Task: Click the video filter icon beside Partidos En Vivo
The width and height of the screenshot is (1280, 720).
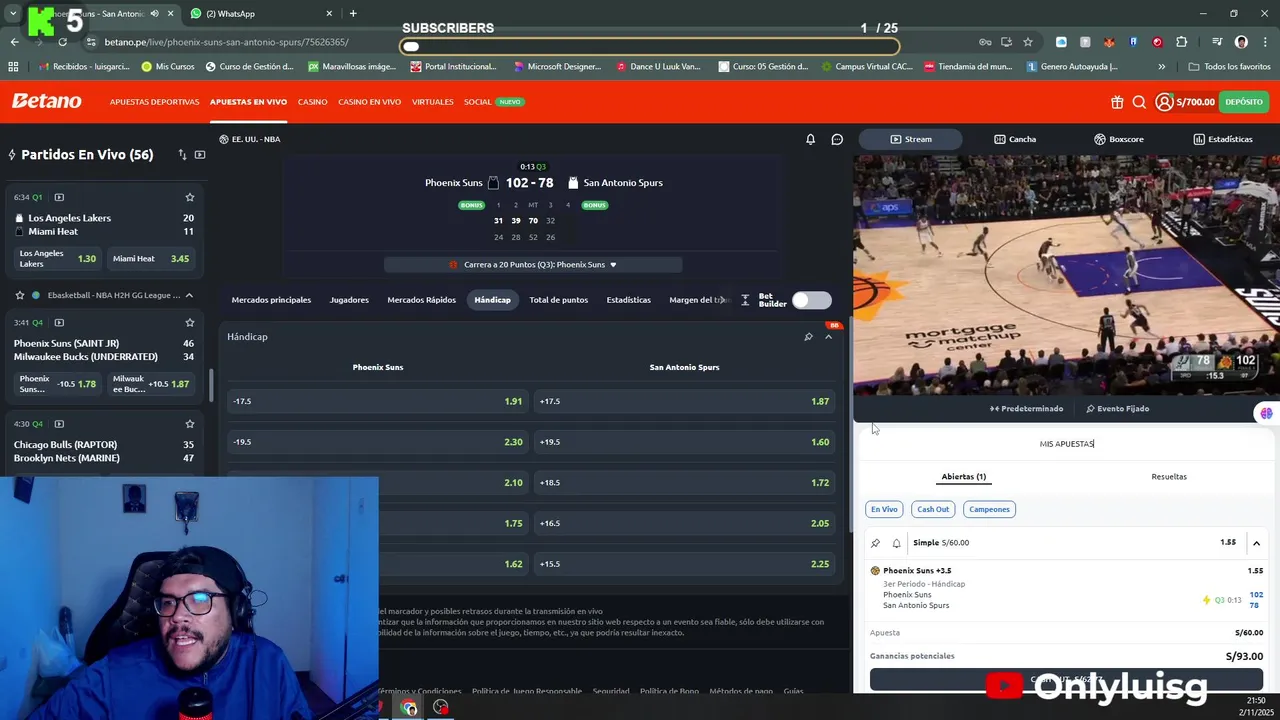Action: click(200, 155)
